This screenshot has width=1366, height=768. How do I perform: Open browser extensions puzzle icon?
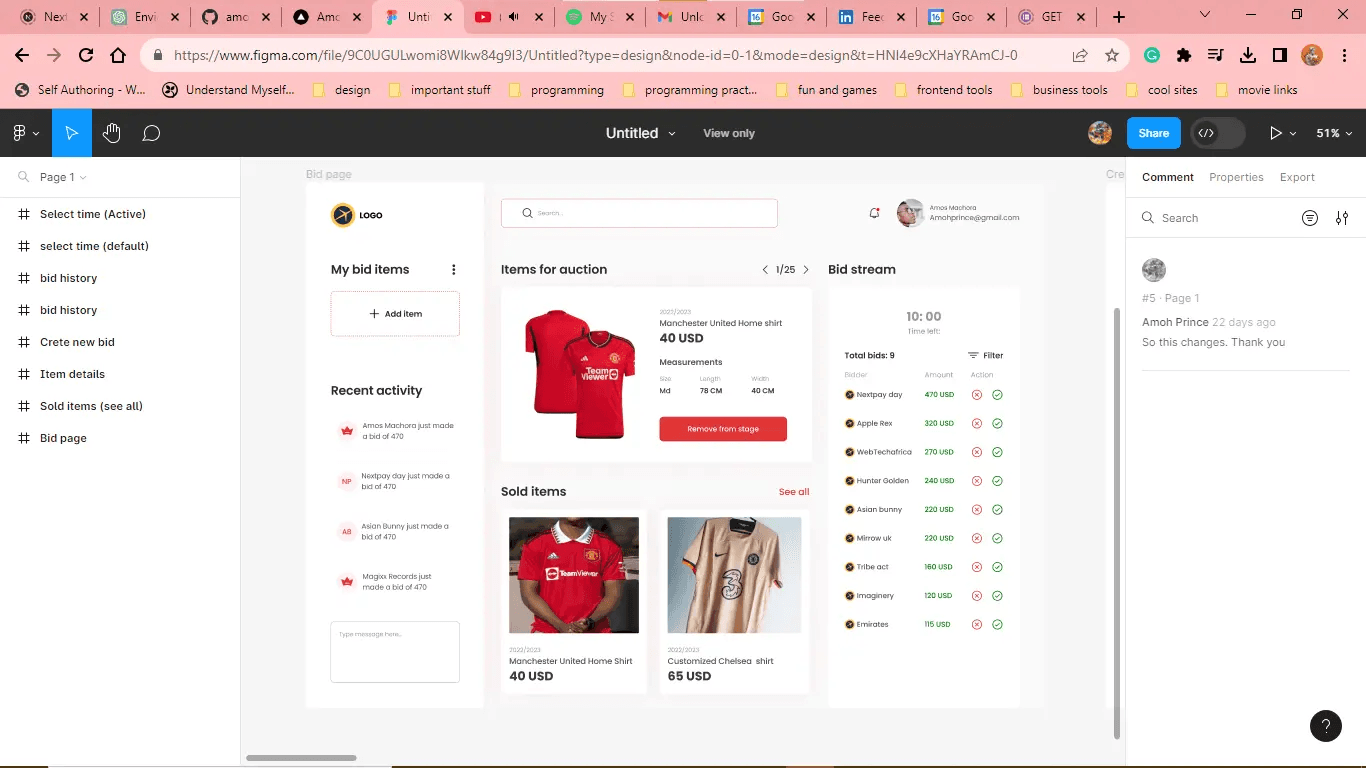click(x=1184, y=55)
